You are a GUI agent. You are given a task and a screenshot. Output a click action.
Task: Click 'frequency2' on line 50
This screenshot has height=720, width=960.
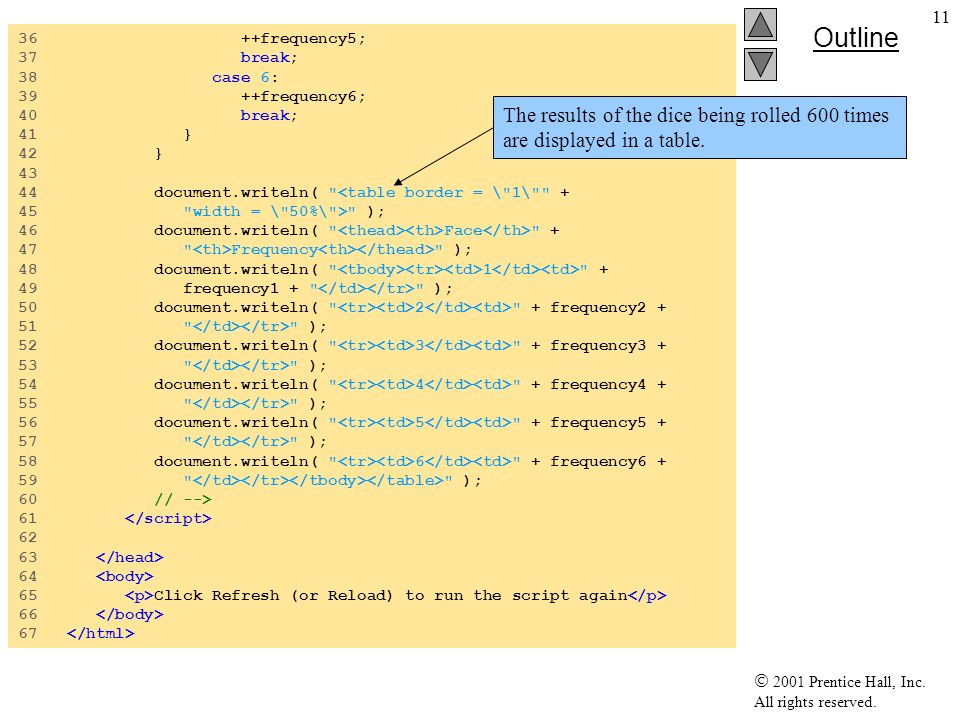(598, 307)
